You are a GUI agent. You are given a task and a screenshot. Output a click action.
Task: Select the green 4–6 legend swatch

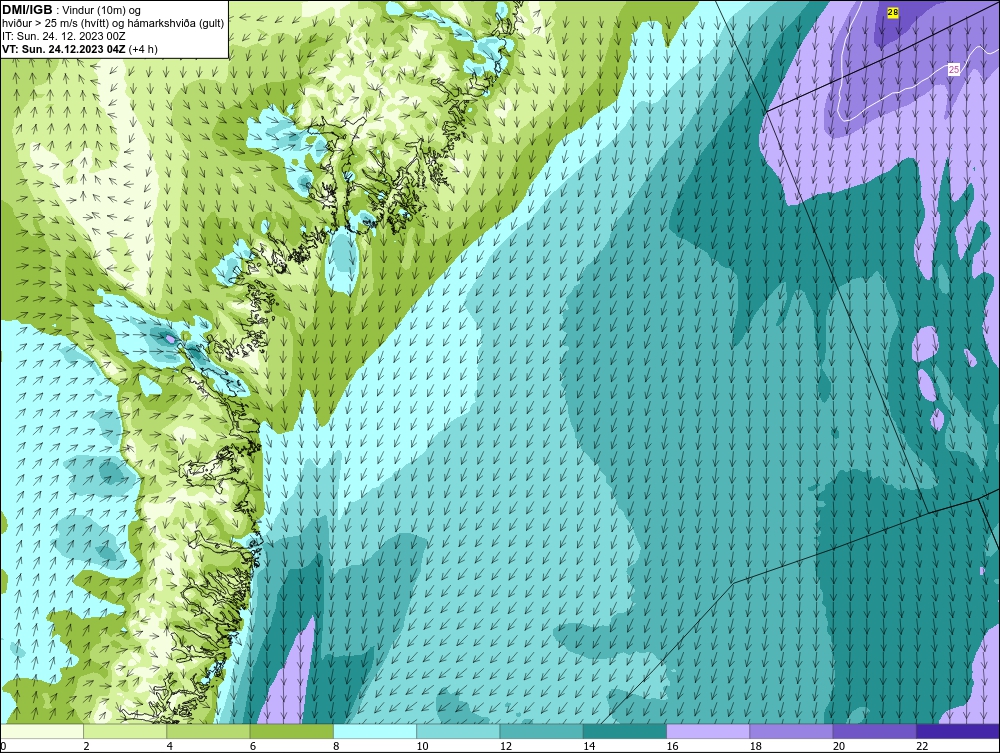pyautogui.click(x=208, y=731)
